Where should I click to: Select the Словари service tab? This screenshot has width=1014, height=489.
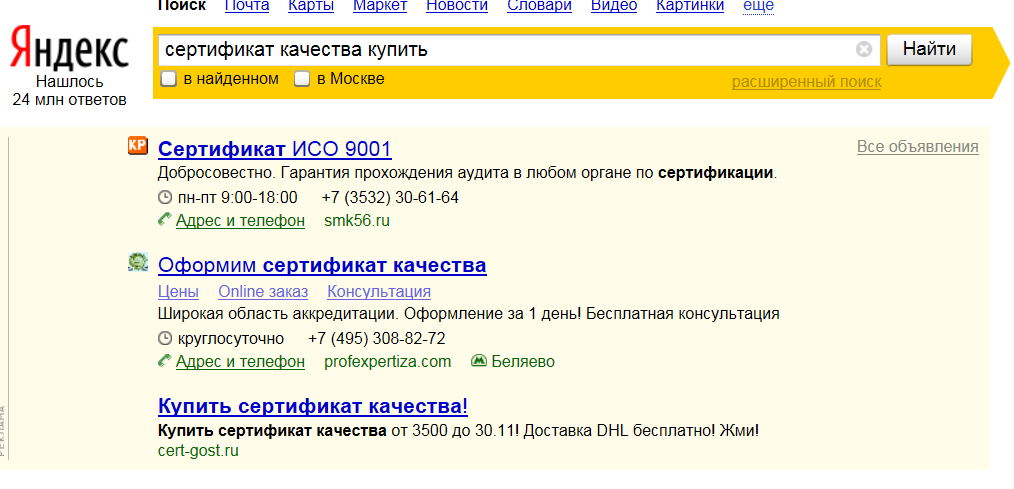pyautogui.click(x=539, y=6)
